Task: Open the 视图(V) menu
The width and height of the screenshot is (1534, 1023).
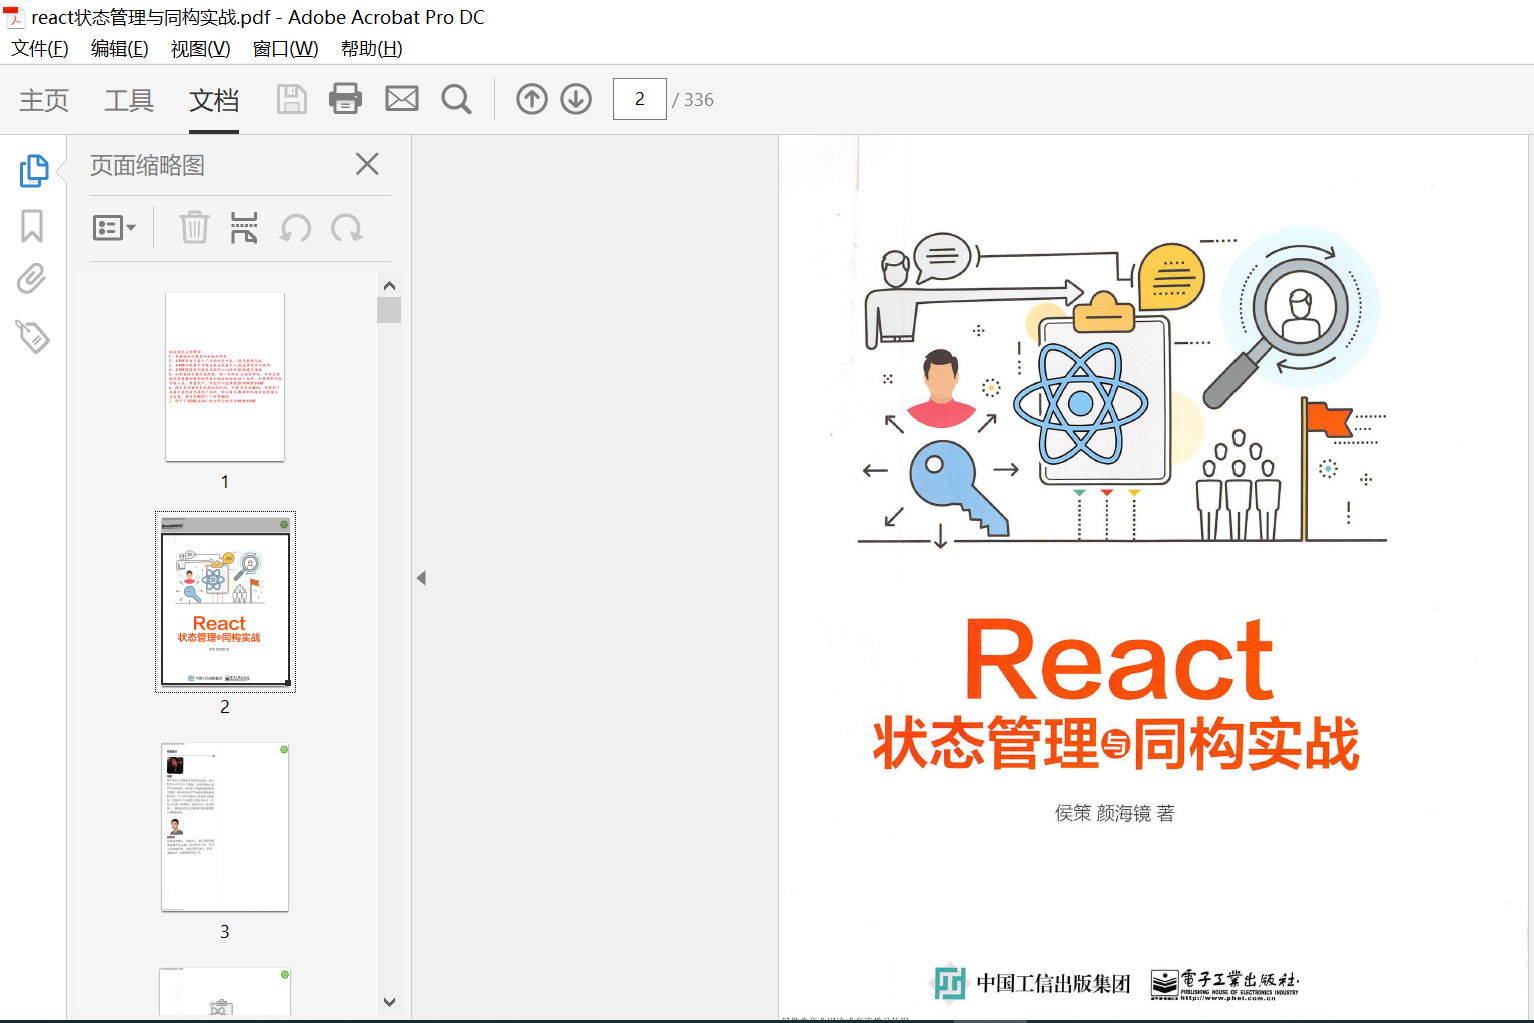Action: click(x=201, y=48)
